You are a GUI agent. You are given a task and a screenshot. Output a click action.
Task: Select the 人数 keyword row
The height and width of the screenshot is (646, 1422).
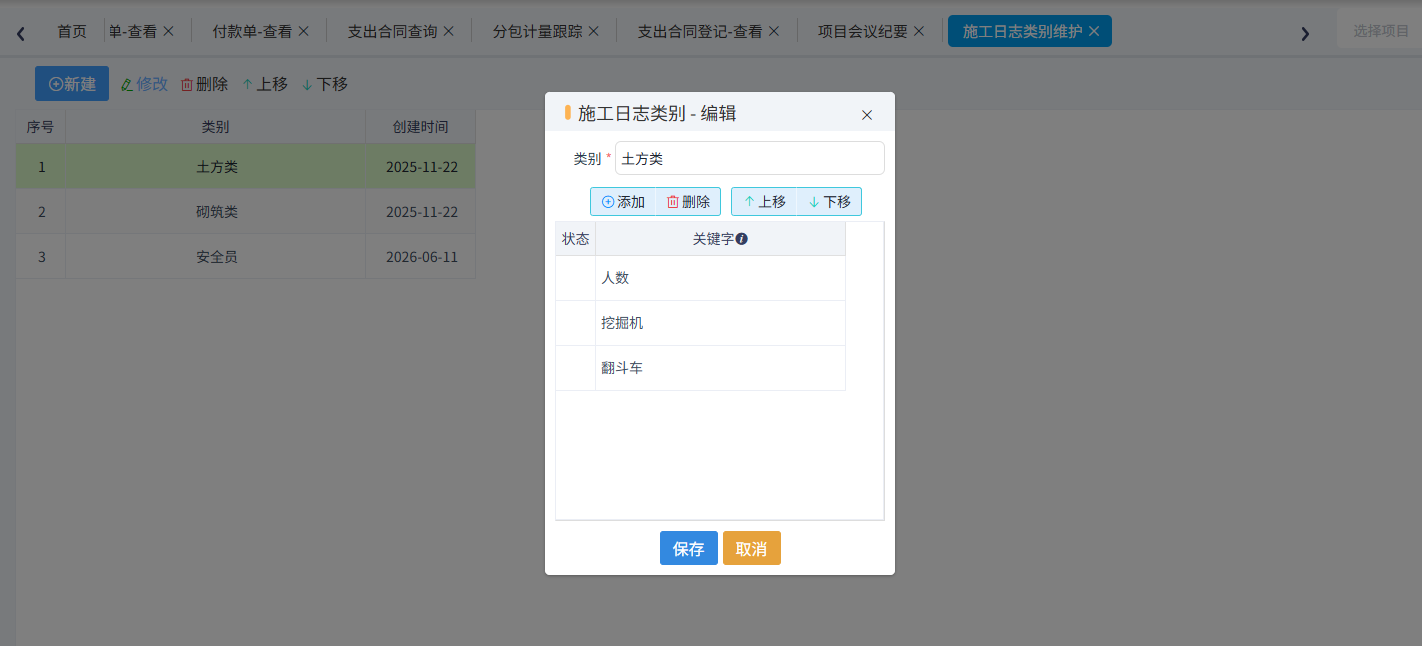pos(700,278)
